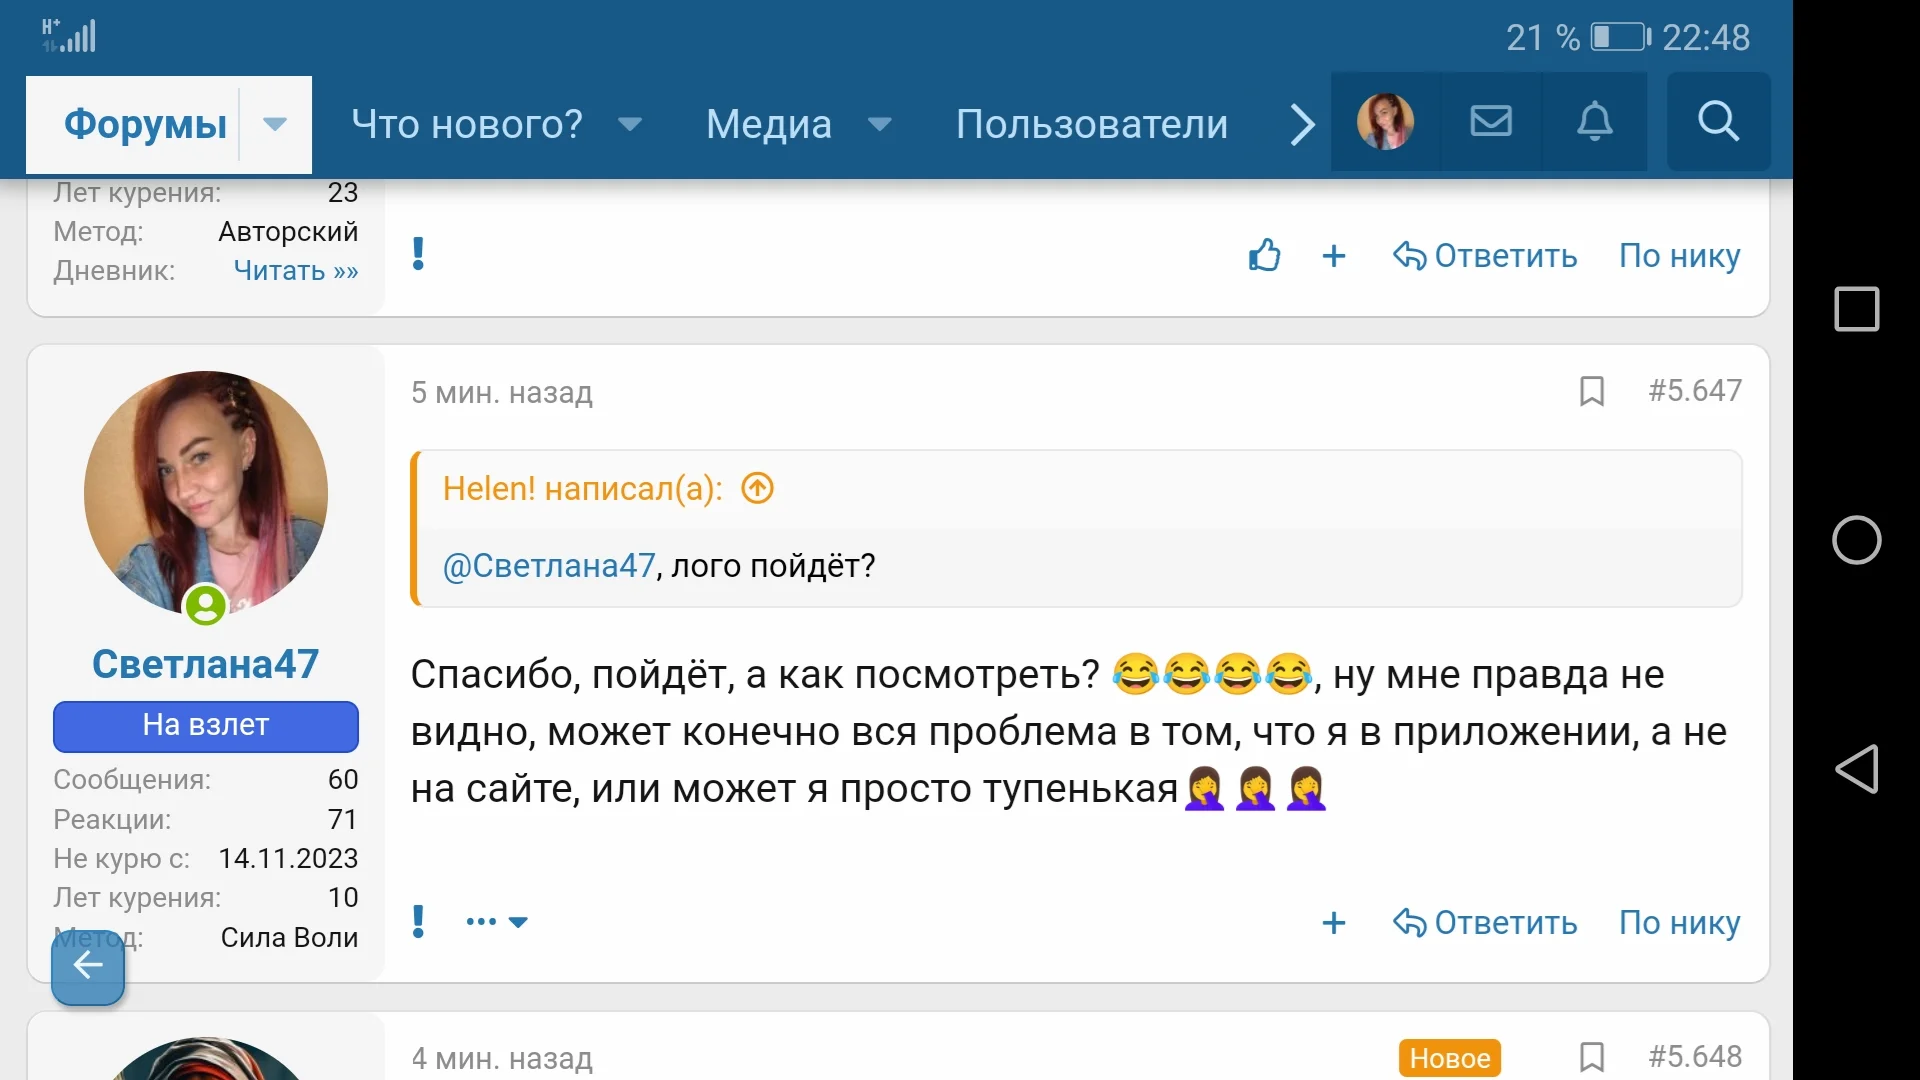Like the post with thumbs-up icon
This screenshot has height=1080, width=1920.
(1264, 256)
